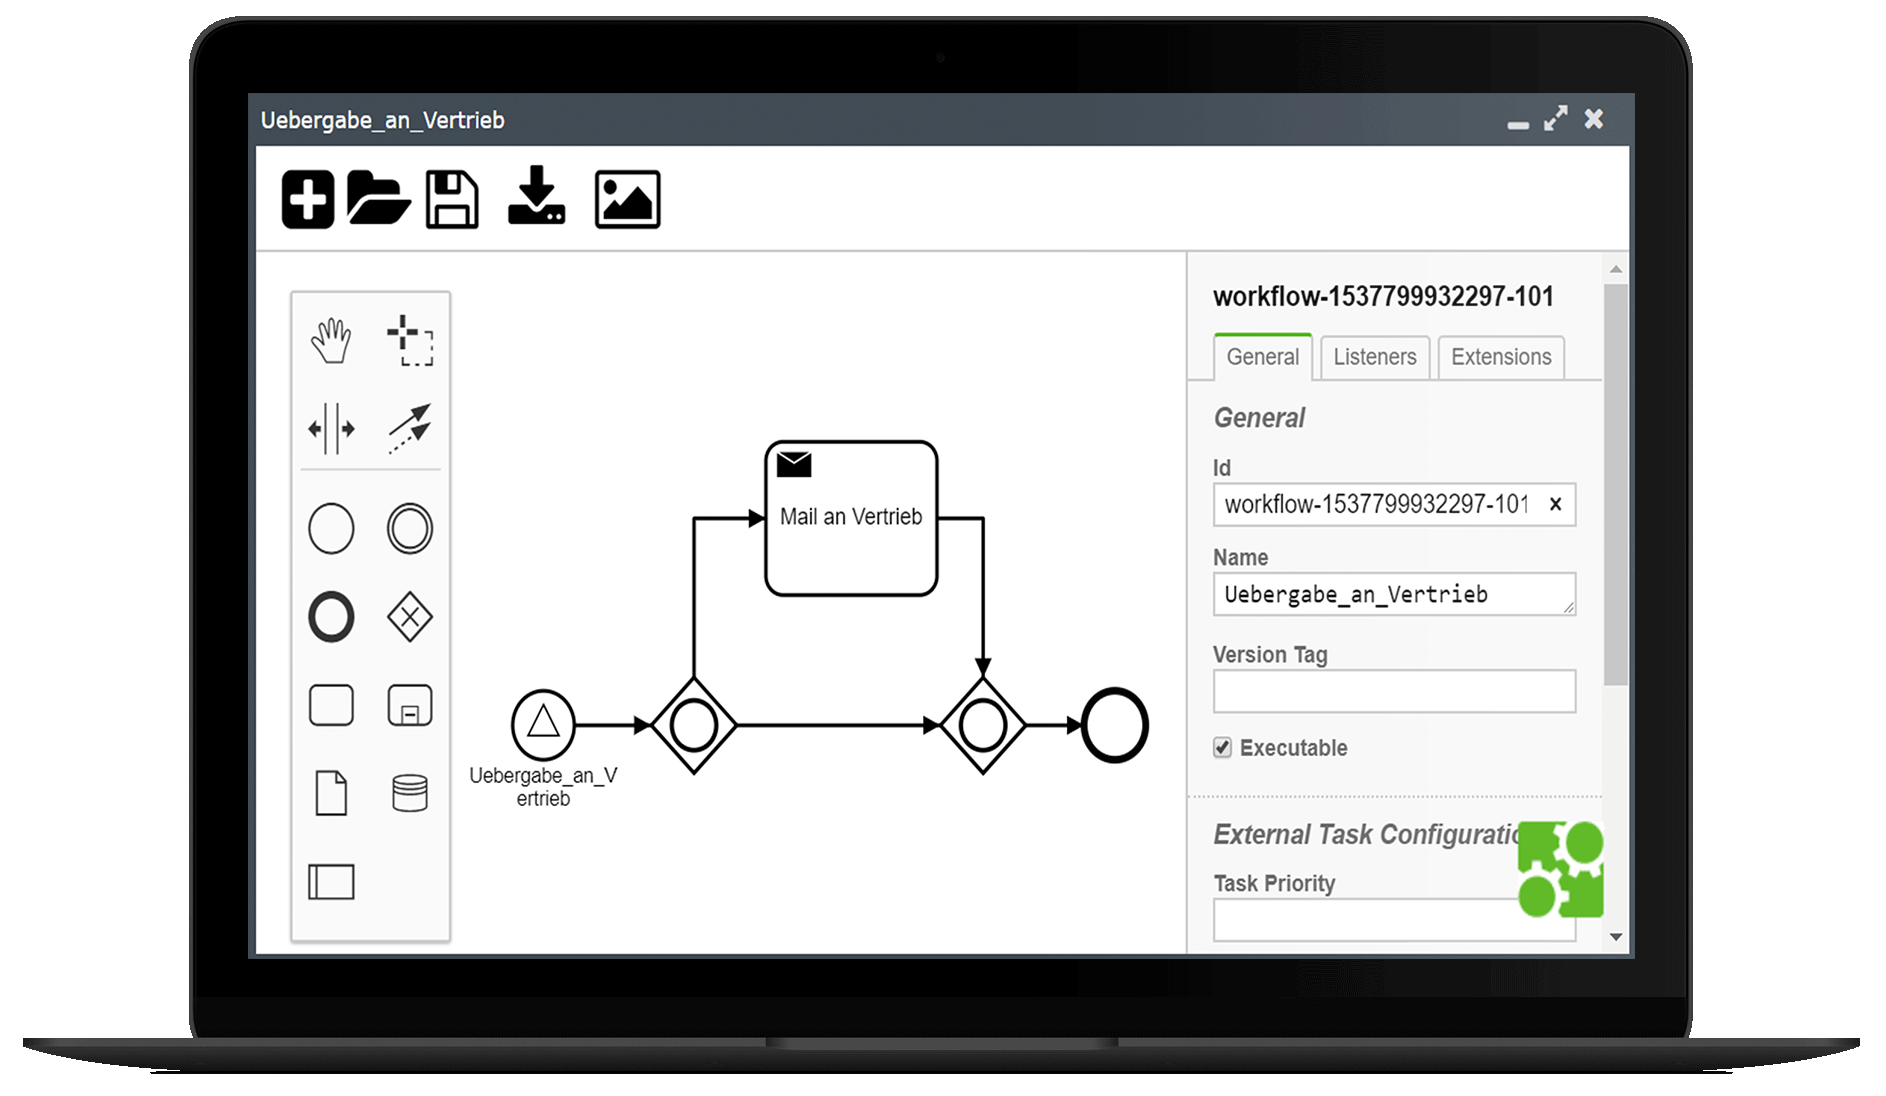This screenshot has width=1886, height=1096.
Task: Select the end event on canvas
Action: pyautogui.click(x=1115, y=725)
